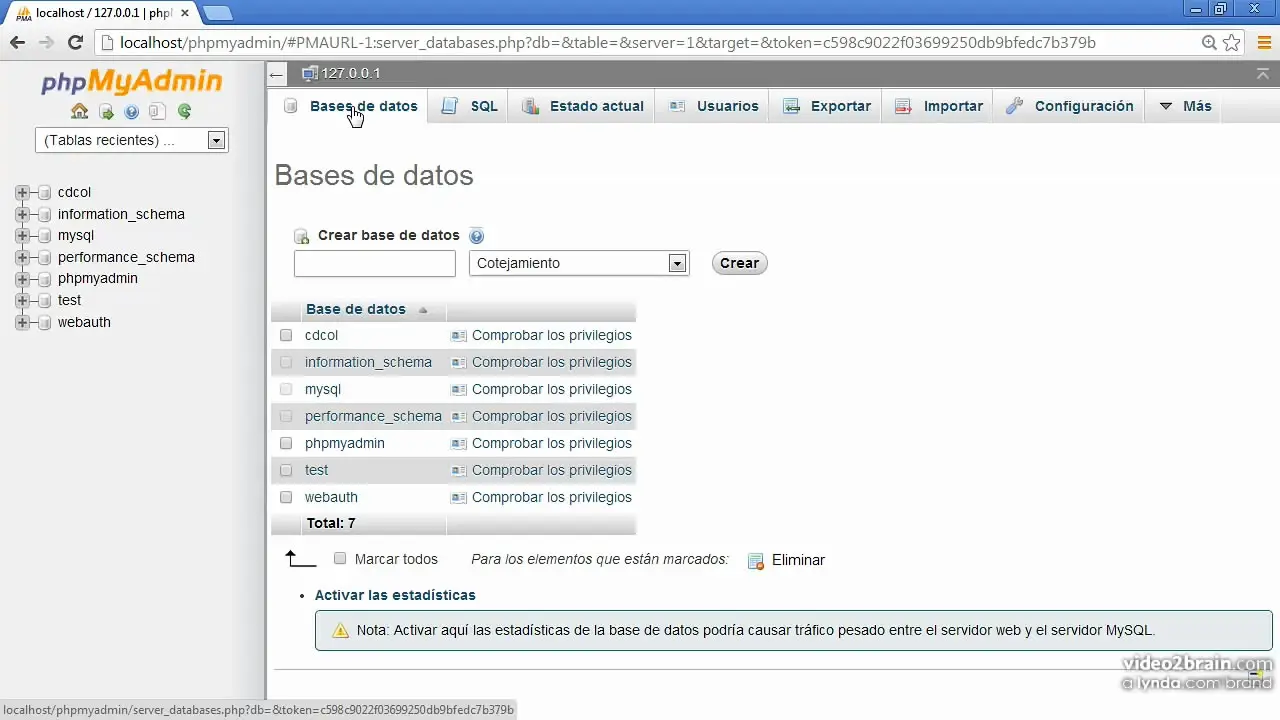Expand the performance_schema tree node

22,258
